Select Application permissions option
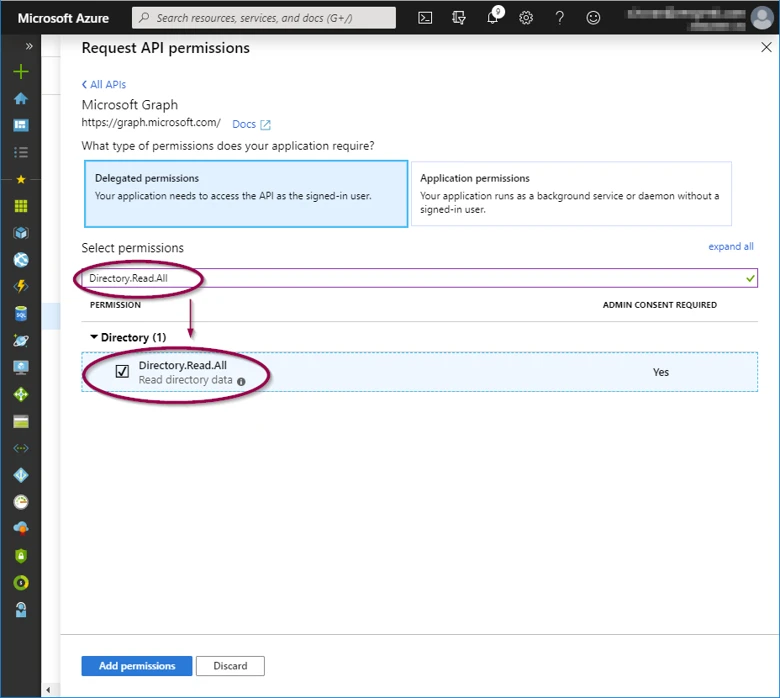Image resolution: width=780 pixels, height=698 pixels. 571,194
